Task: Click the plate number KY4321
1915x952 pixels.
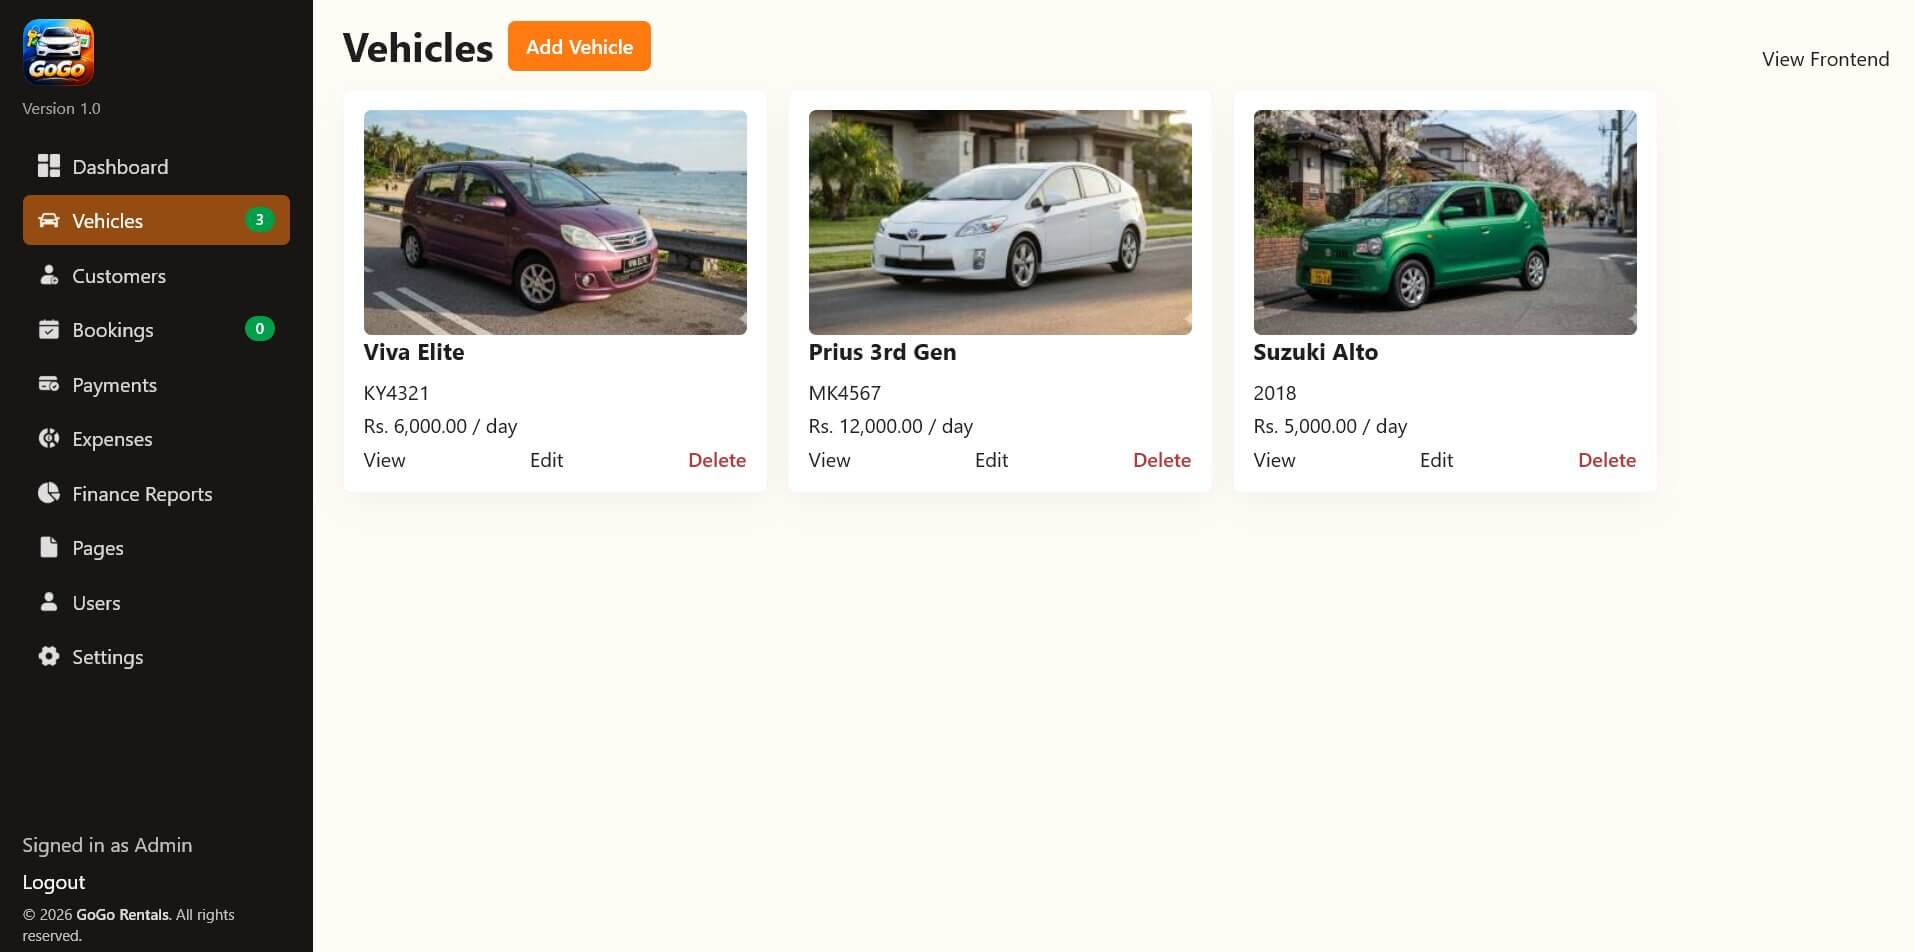Action: (x=396, y=393)
